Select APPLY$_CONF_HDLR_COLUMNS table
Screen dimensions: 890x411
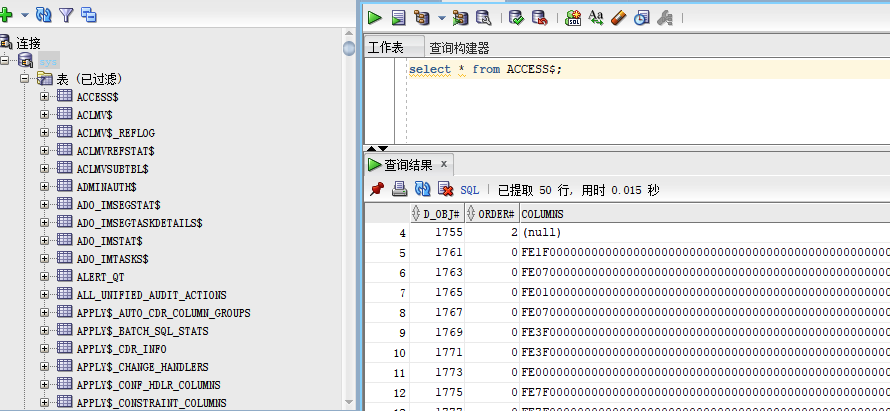click(149, 385)
